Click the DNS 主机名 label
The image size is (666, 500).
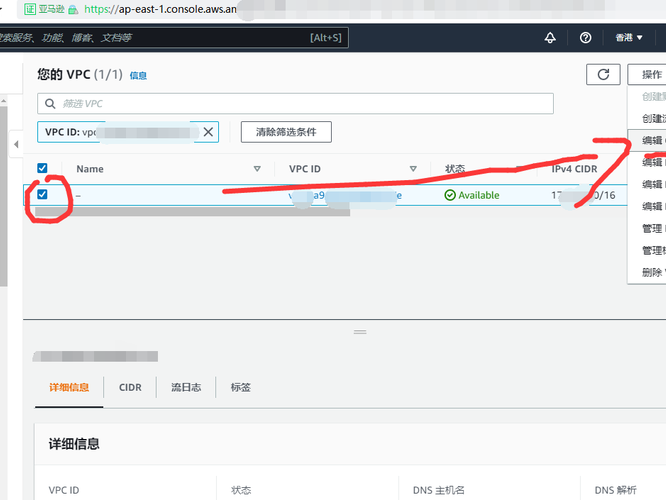(x=439, y=490)
